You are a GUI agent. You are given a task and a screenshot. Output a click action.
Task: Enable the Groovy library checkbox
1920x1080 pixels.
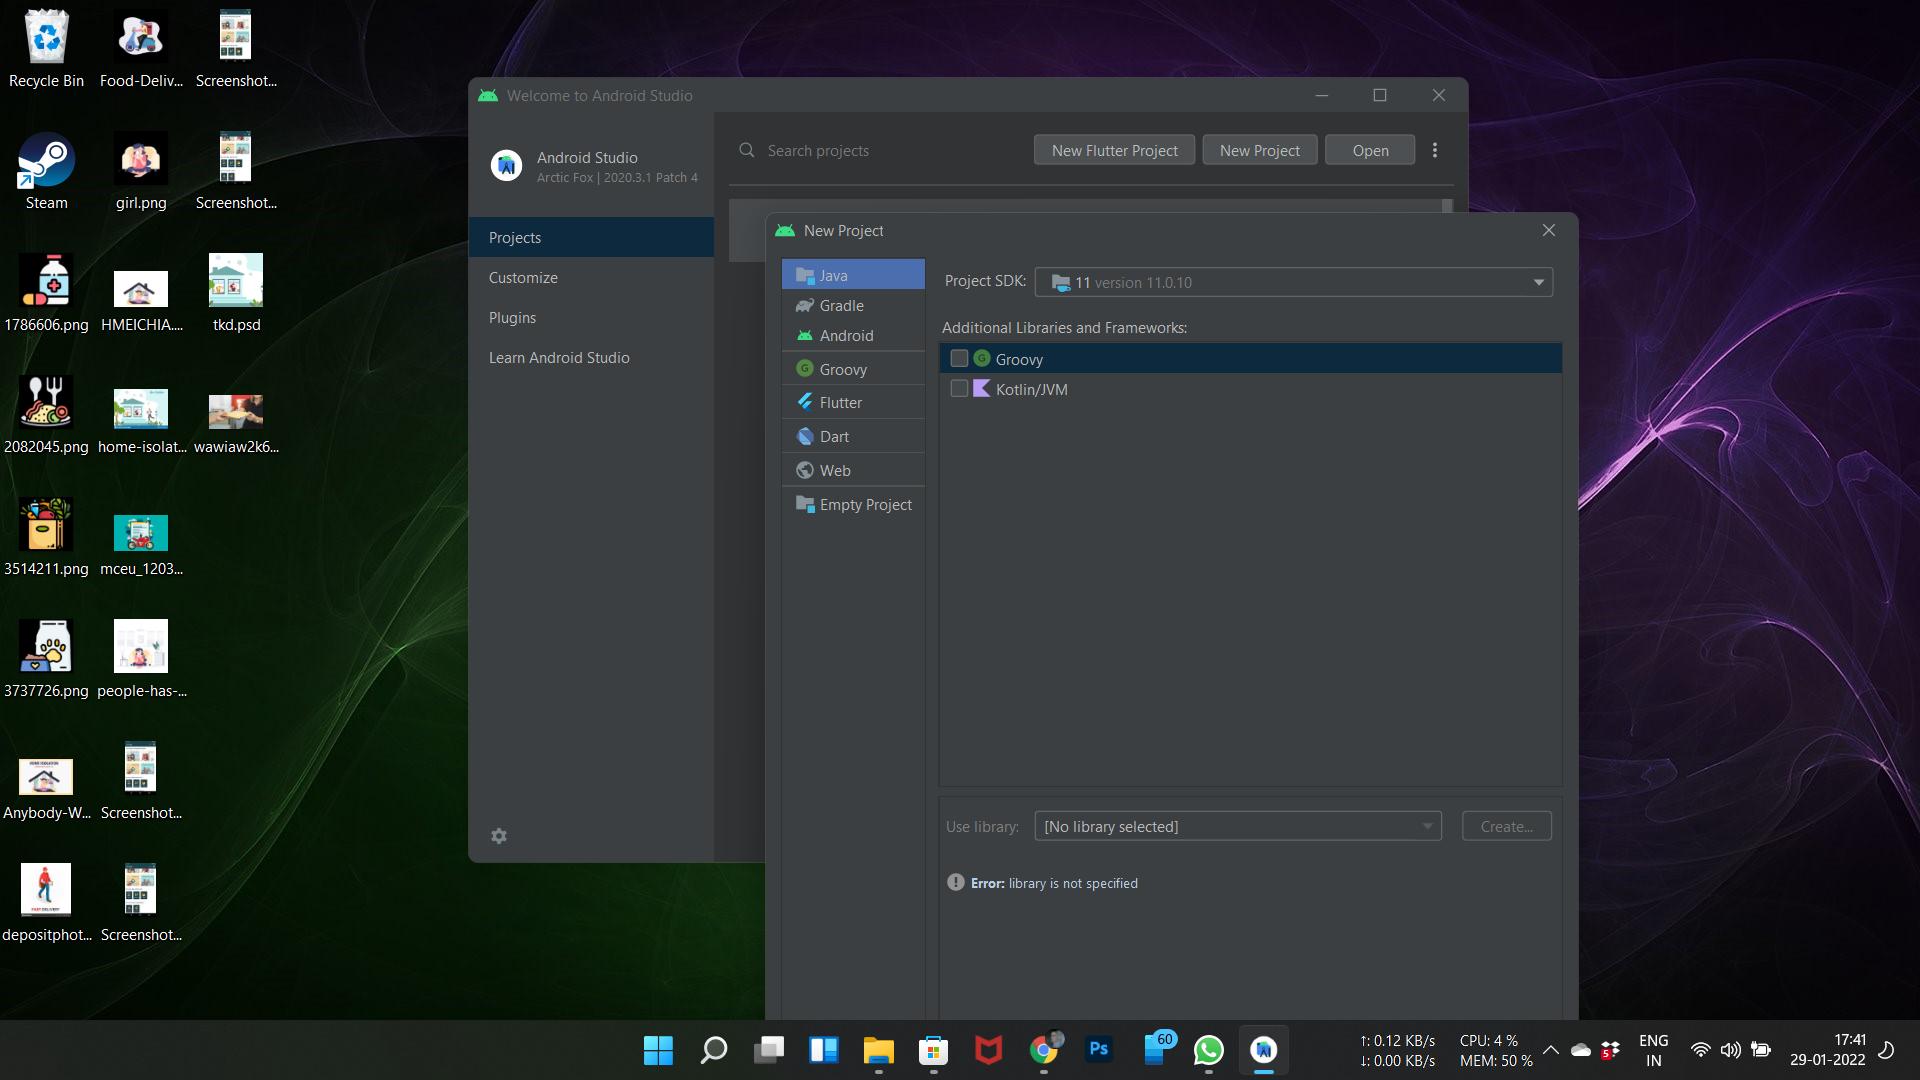[x=959, y=359]
